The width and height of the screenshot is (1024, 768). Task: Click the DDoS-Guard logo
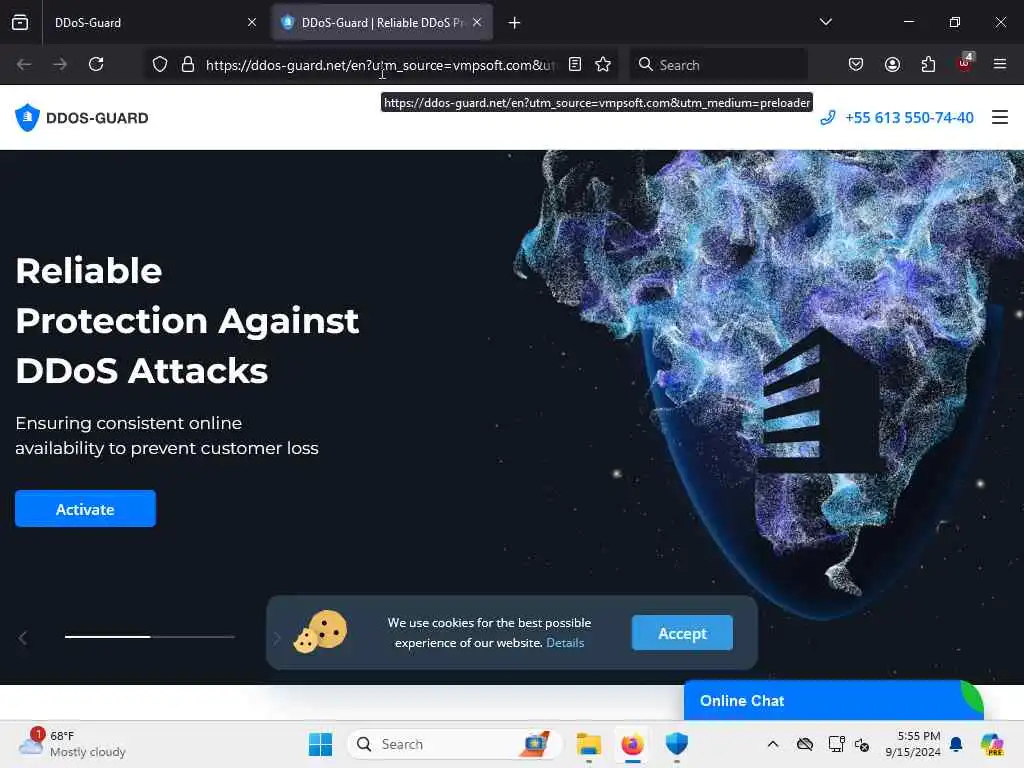(x=82, y=118)
